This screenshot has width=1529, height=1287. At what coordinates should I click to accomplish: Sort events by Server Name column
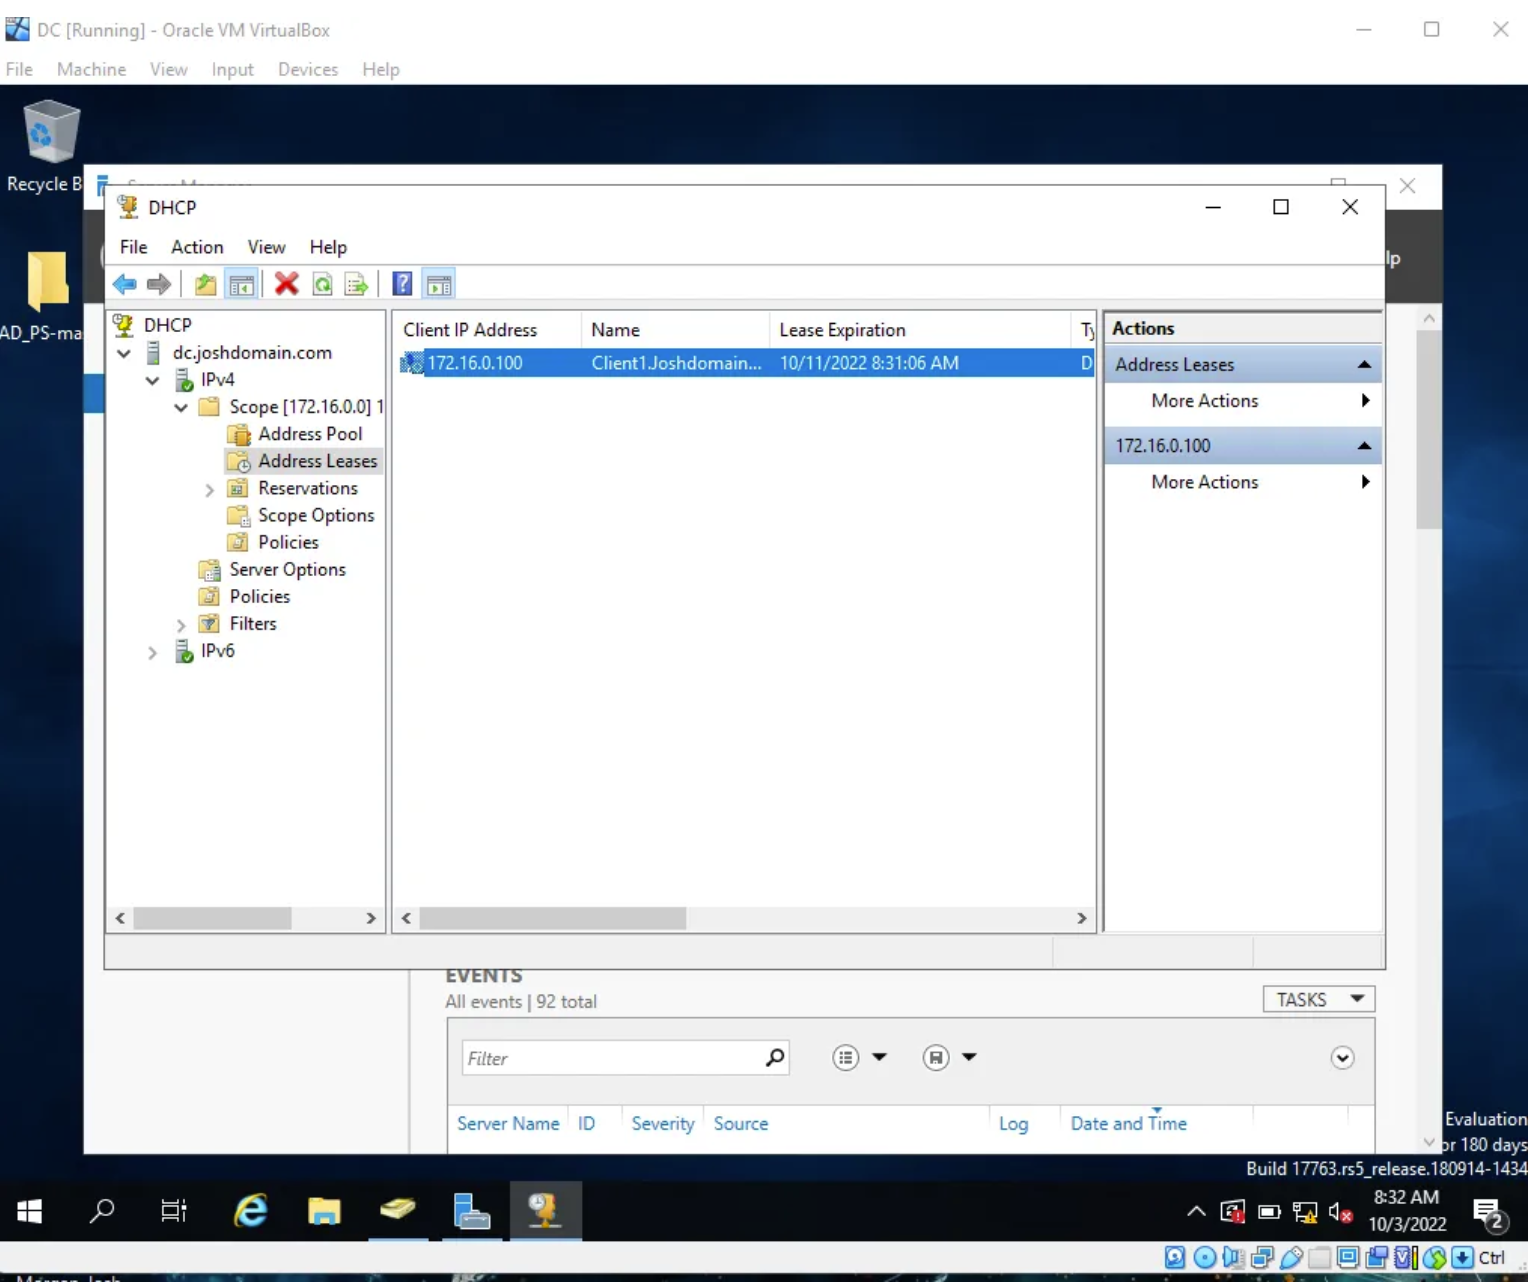pos(508,1125)
